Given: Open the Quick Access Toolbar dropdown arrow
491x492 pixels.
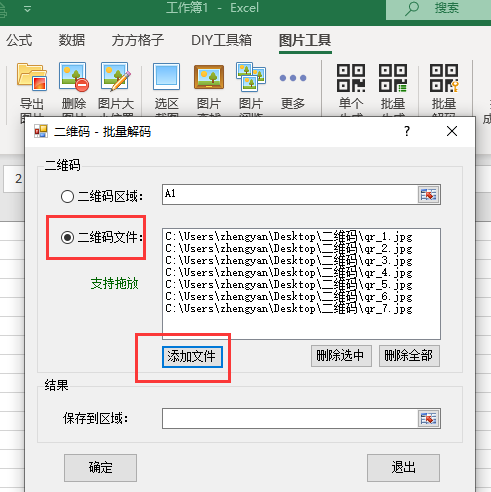Looking at the screenshot, I should [28, 9].
